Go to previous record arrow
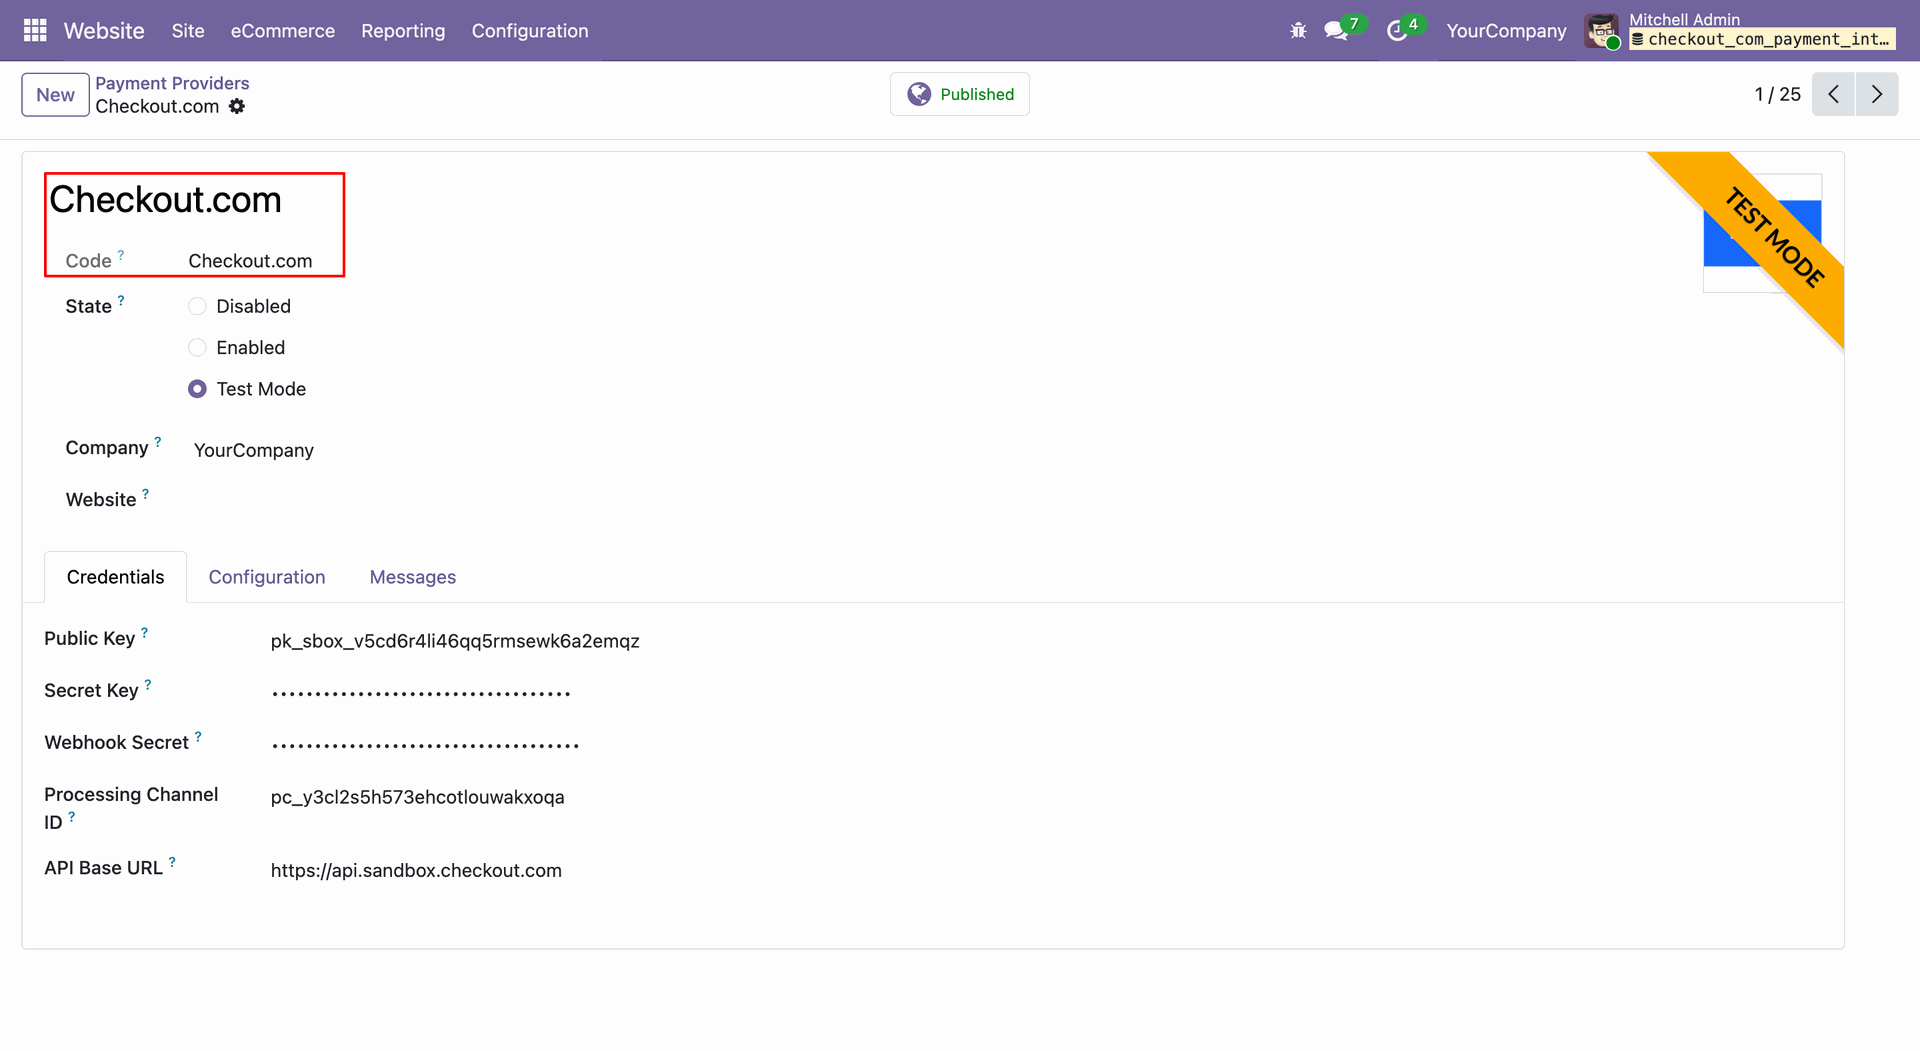The image size is (1920, 1051). pos(1833,94)
